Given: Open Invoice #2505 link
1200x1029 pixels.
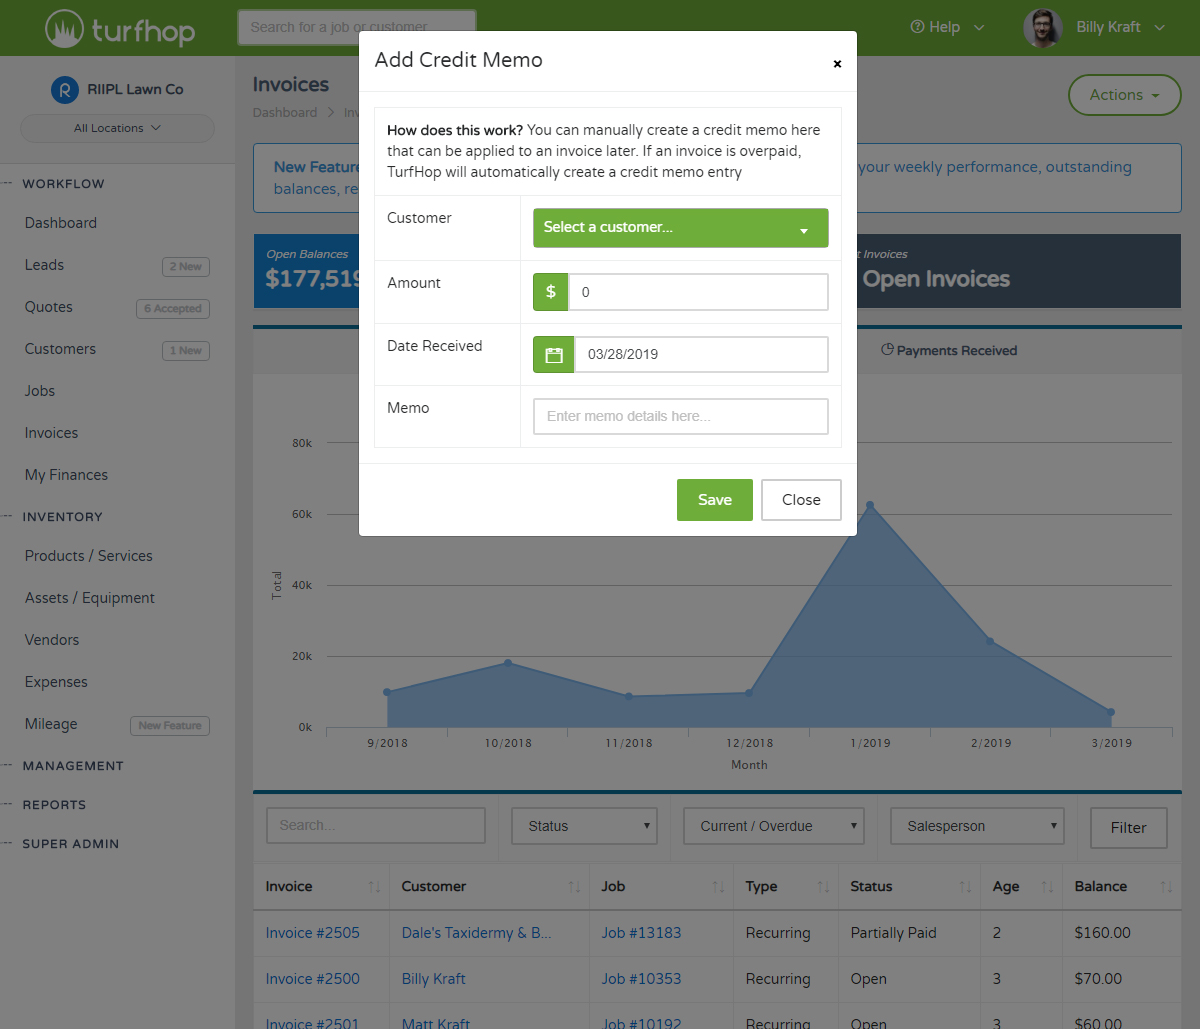Looking at the screenshot, I should tap(312, 933).
